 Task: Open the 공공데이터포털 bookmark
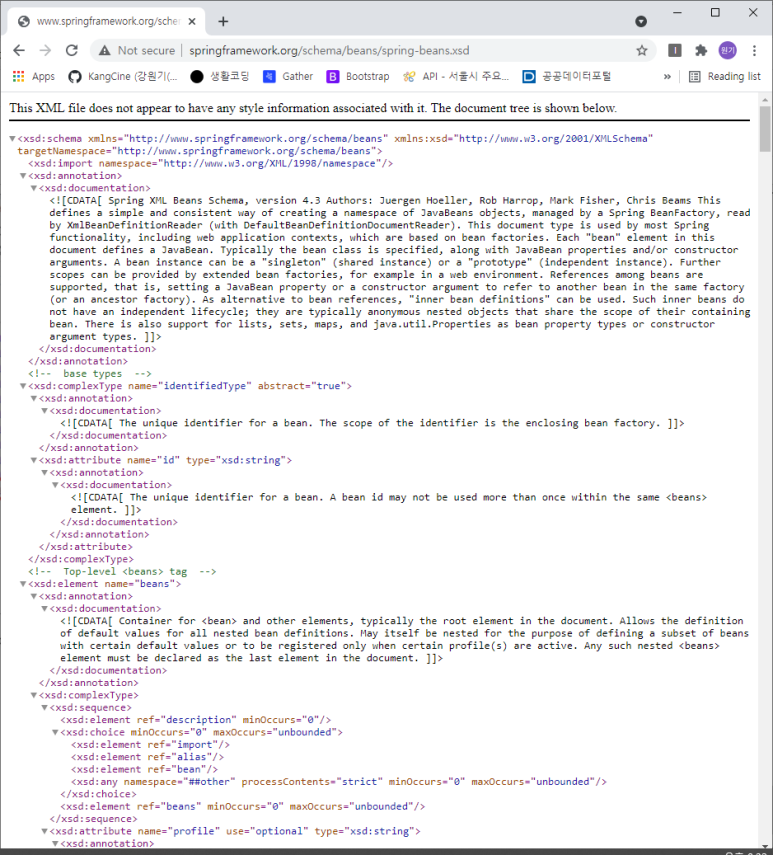click(x=567, y=76)
